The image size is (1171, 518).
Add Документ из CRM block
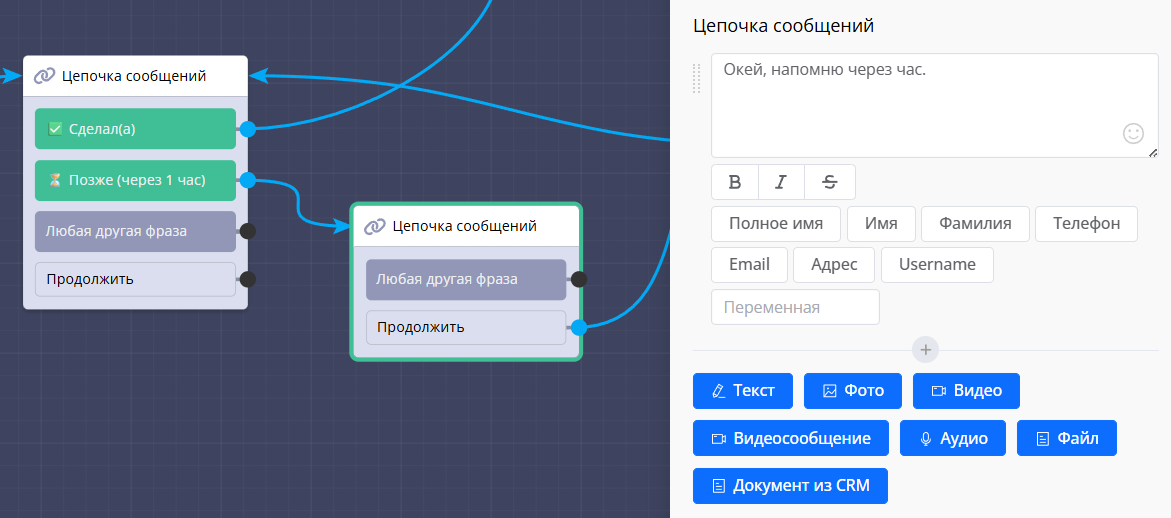pos(789,486)
